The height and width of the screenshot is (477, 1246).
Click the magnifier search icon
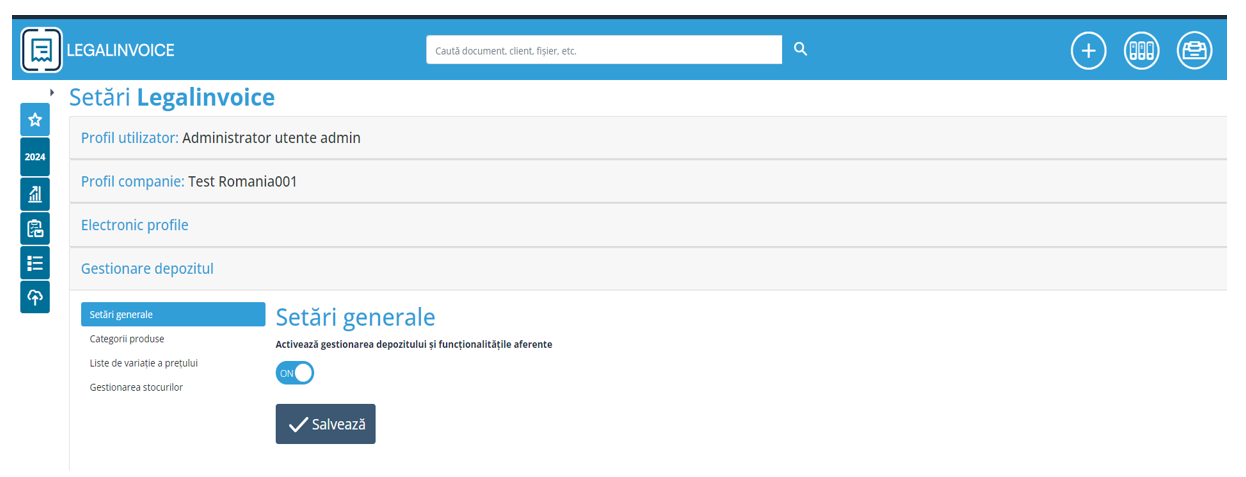coord(800,49)
